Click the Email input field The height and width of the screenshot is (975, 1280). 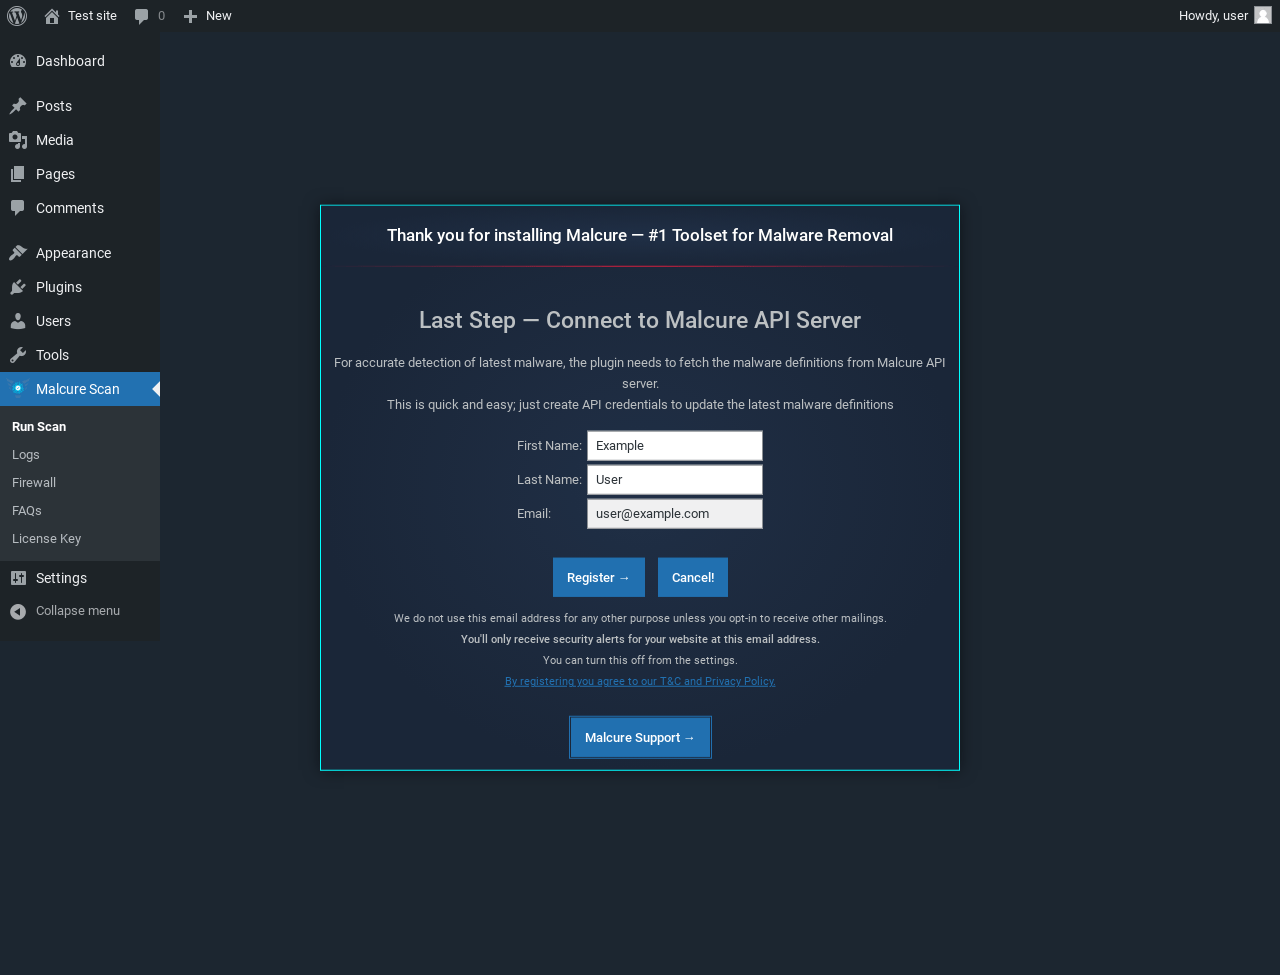click(x=675, y=514)
